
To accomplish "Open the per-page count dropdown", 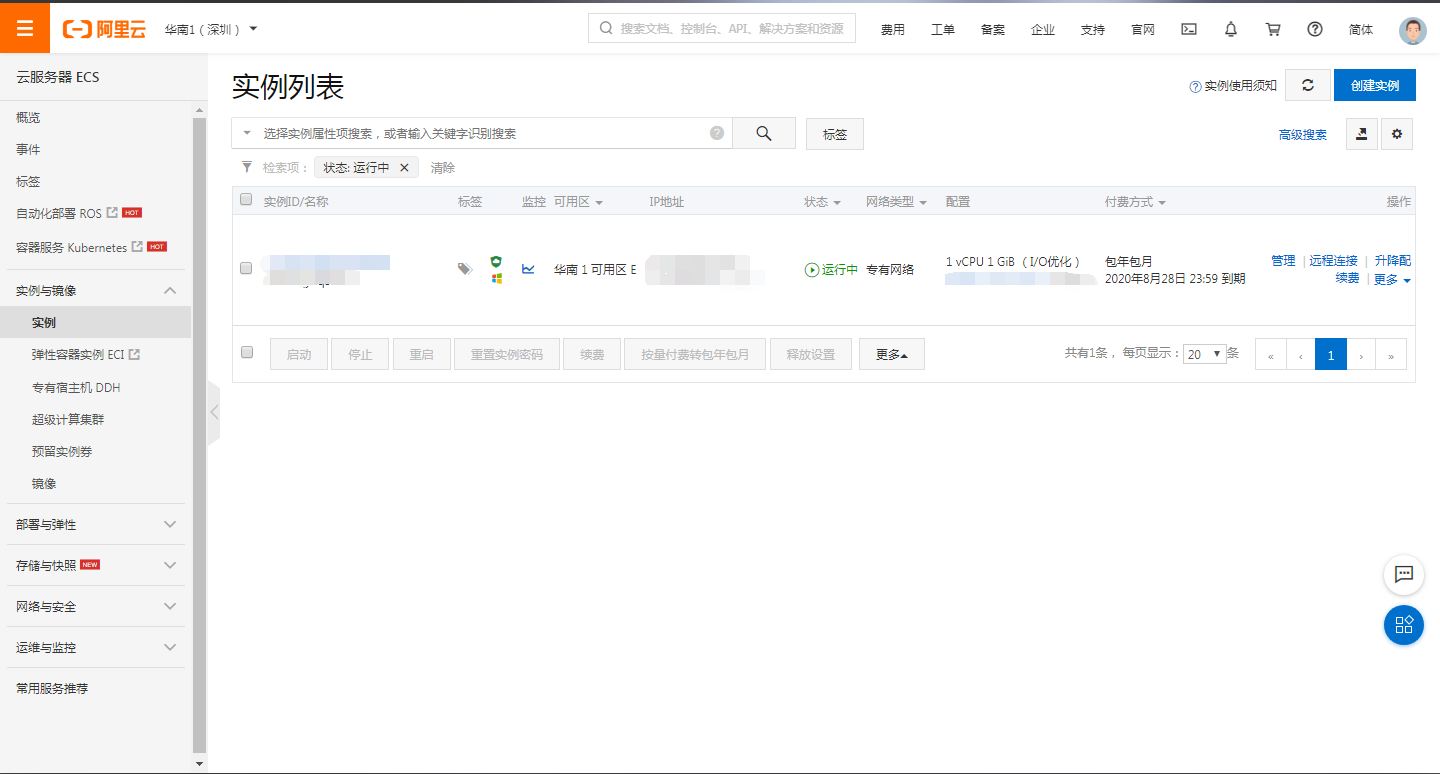I will coord(1204,354).
